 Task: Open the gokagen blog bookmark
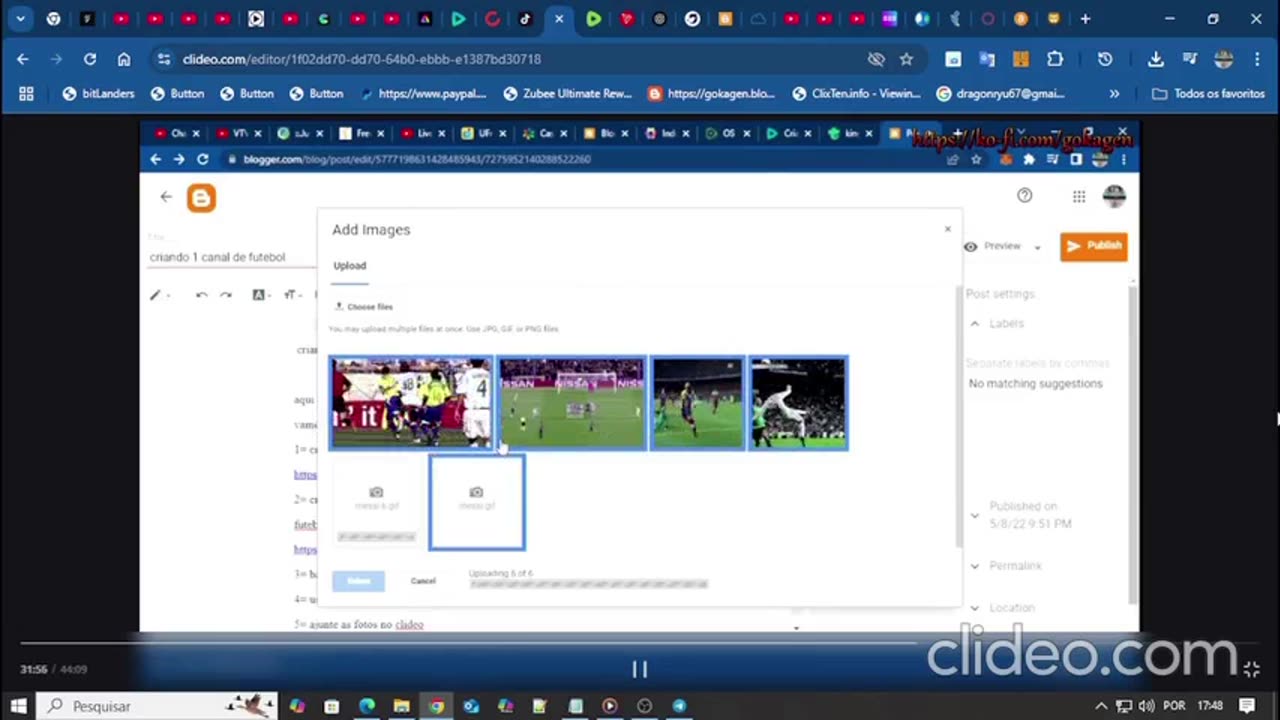[711, 93]
